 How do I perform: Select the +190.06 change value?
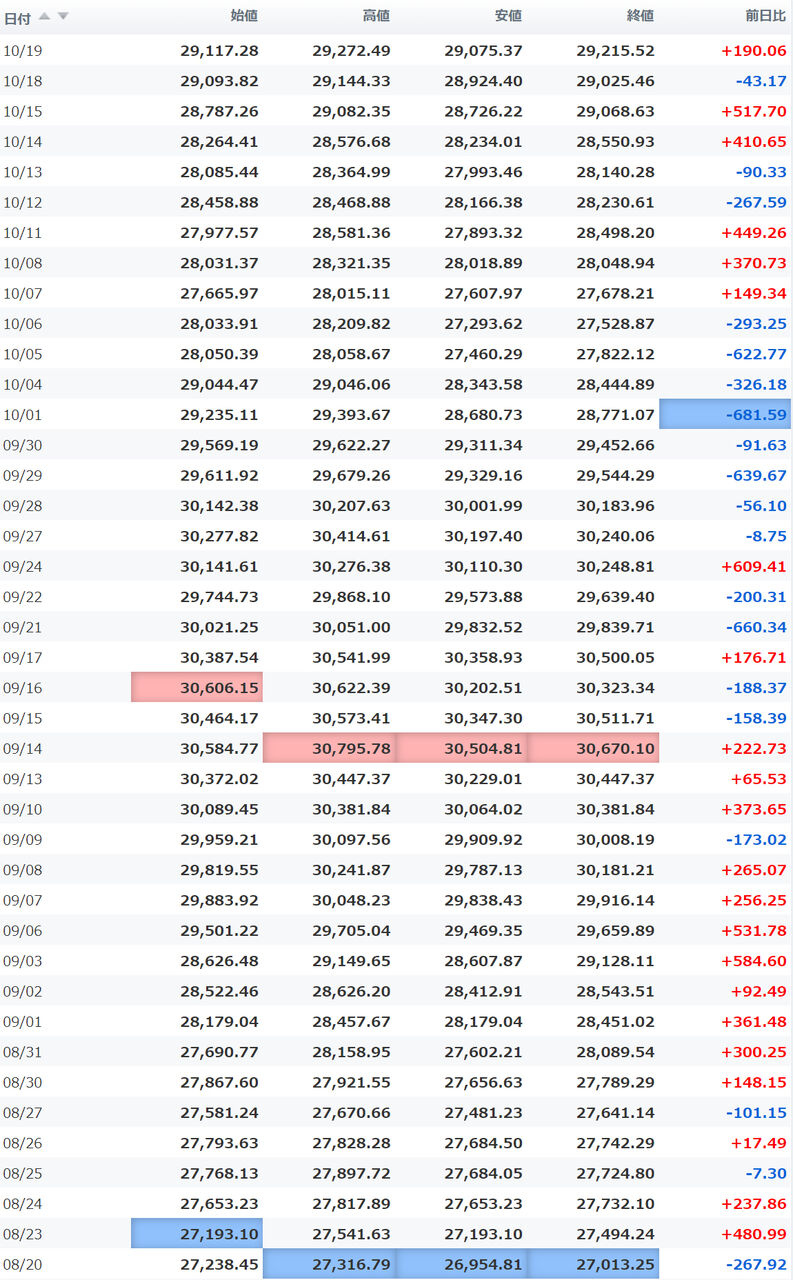(753, 50)
